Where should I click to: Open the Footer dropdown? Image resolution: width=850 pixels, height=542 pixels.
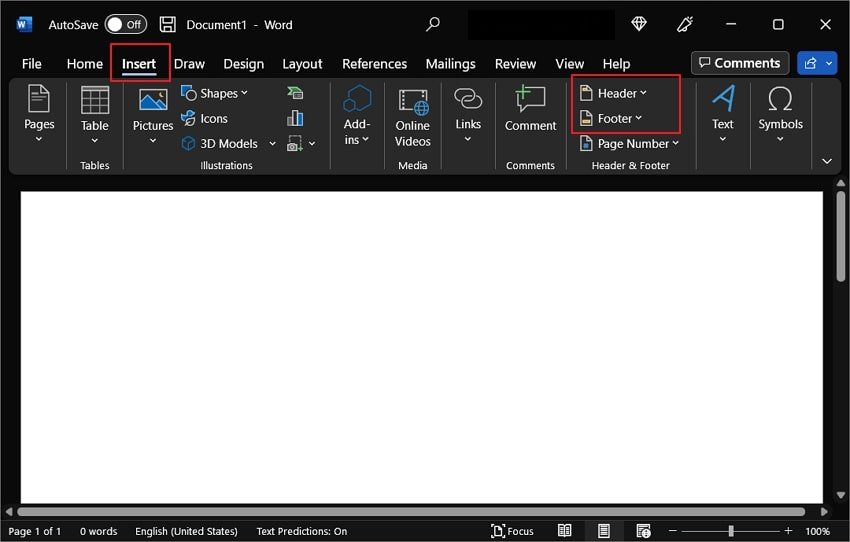coord(611,118)
